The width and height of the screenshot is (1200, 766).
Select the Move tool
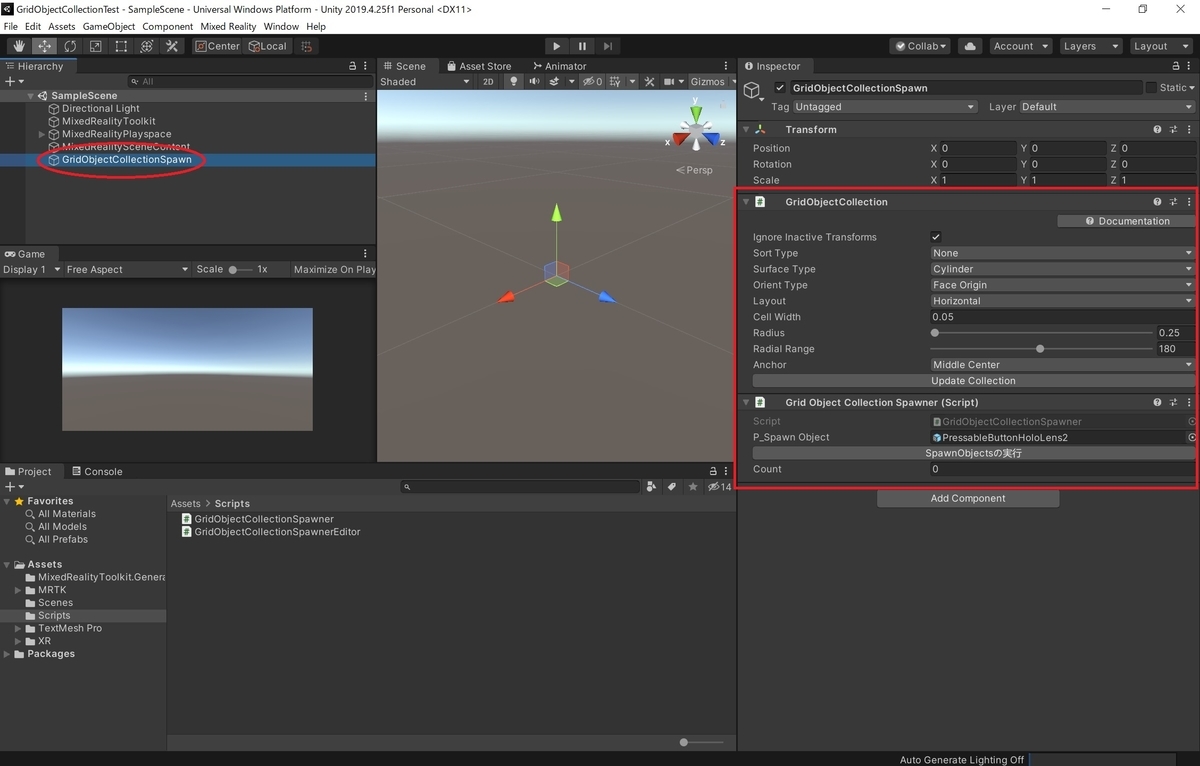tap(45, 46)
